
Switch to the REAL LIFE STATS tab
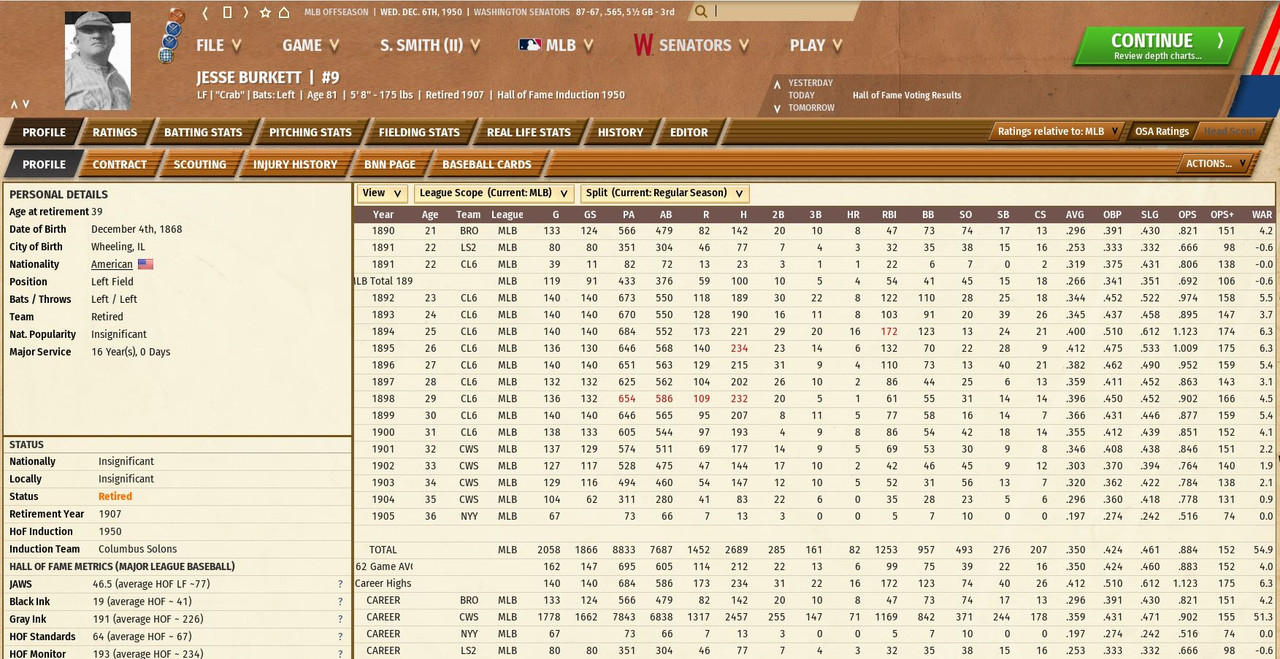pos(528,132)
